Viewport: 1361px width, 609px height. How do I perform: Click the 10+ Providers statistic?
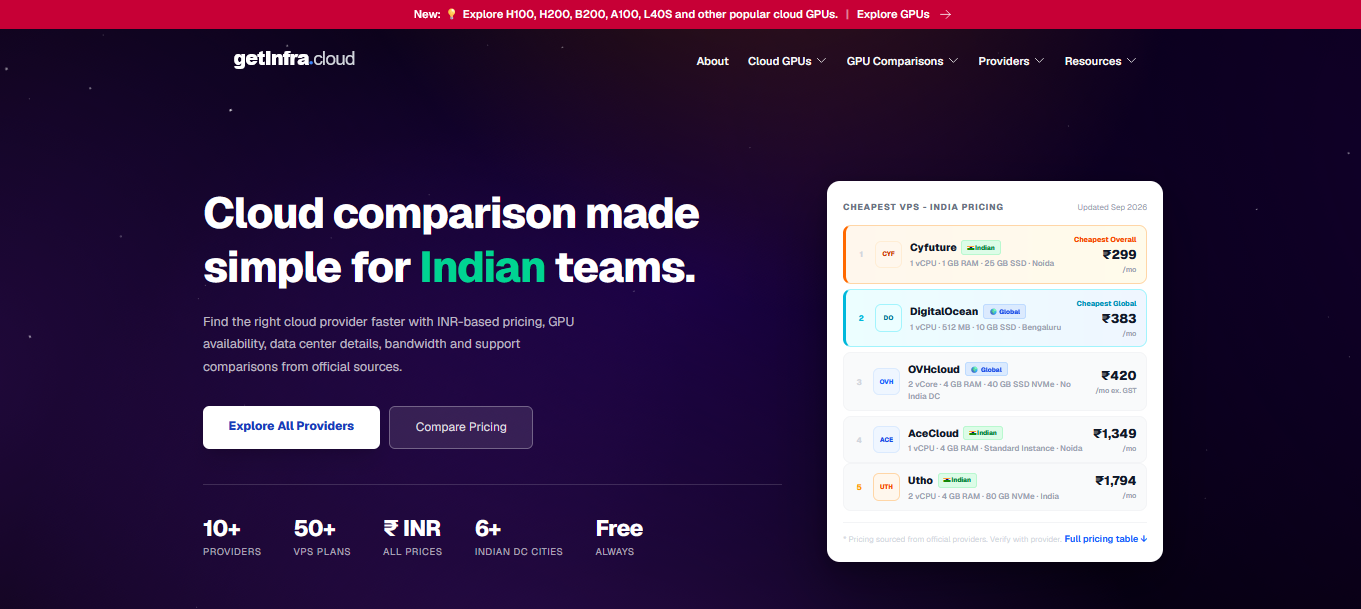[x=232, y=538]
